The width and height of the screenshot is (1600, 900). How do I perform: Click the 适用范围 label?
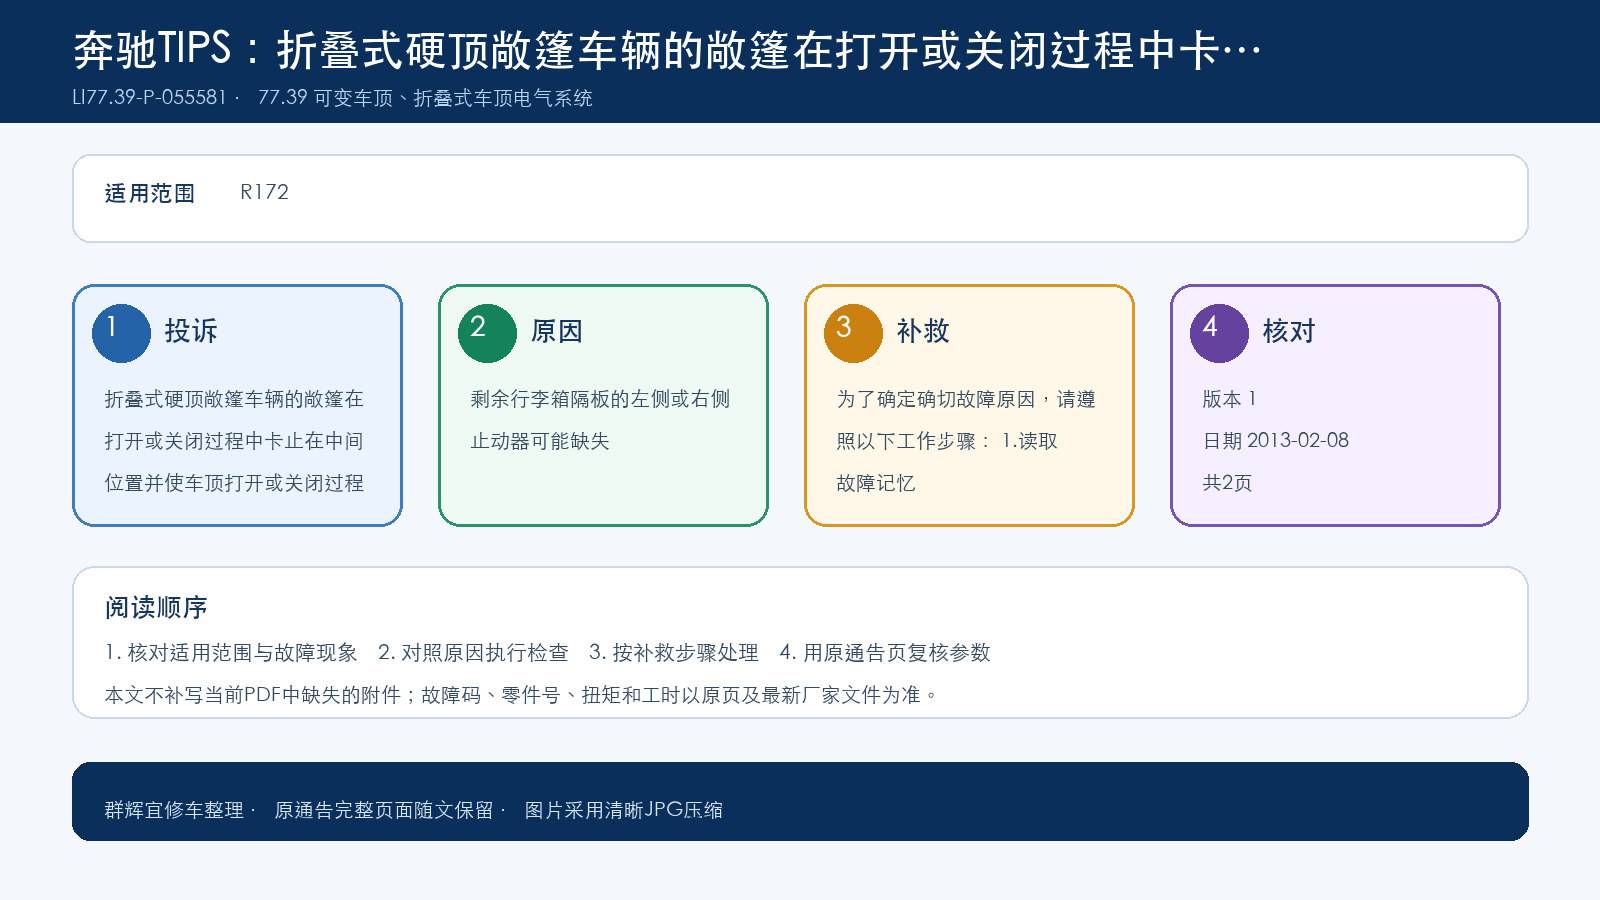[150, 193]
